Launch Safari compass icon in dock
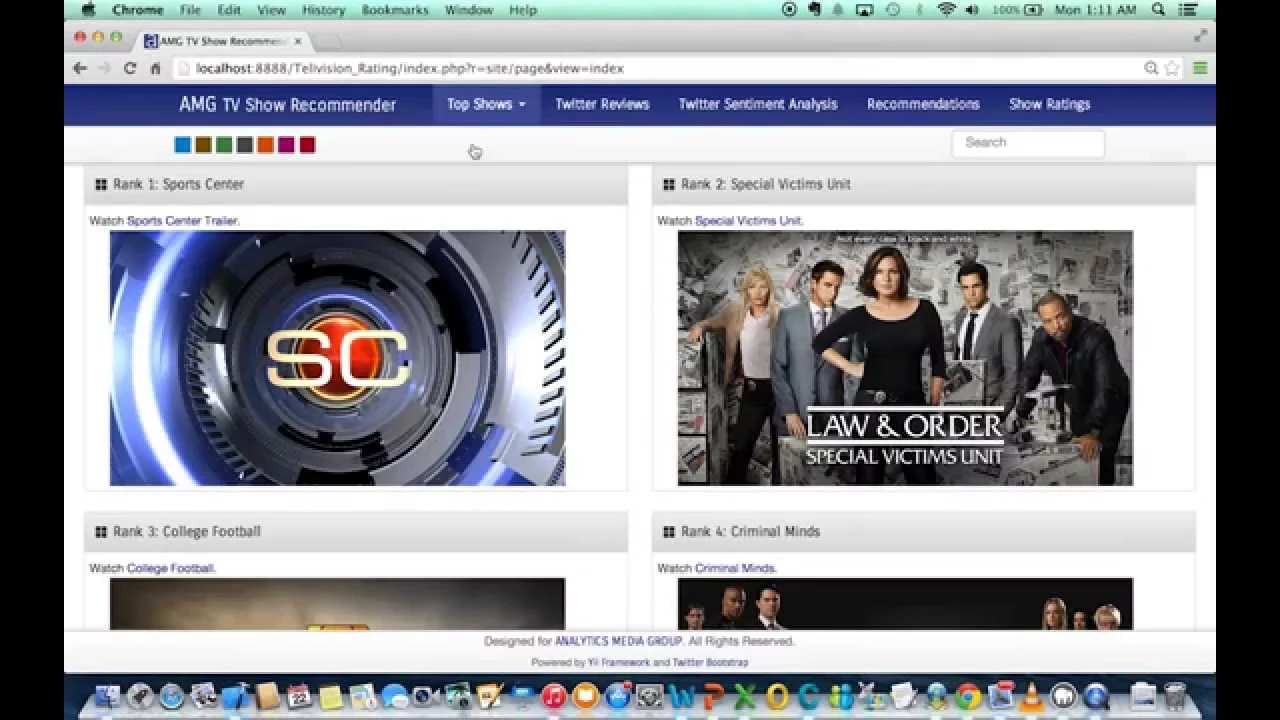1280x720 pixels. [x=171, y=697]
